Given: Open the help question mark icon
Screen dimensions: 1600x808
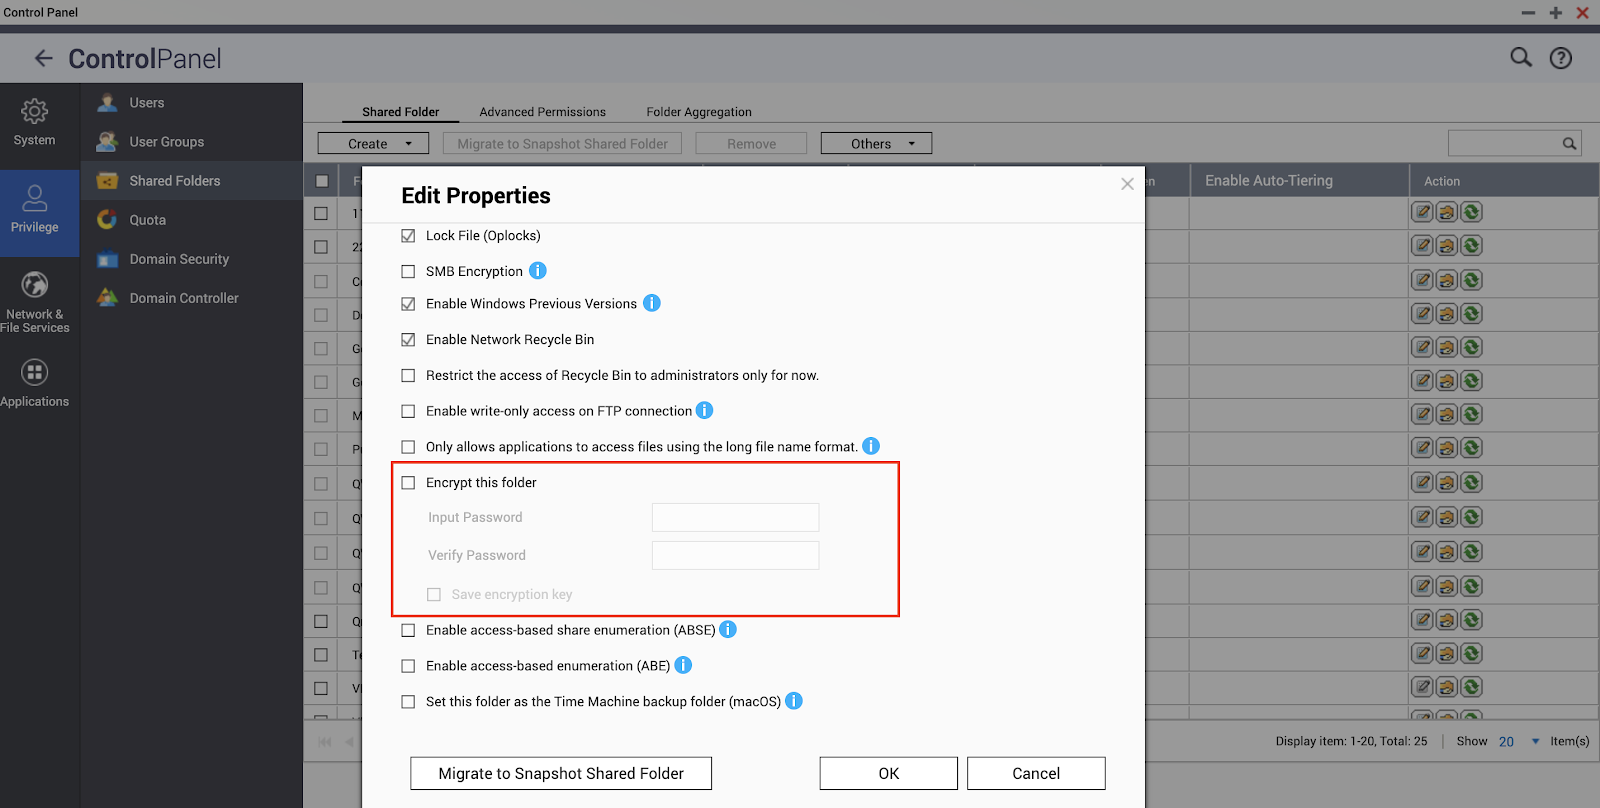Looking at the screenshot, I should (1561, 58).
